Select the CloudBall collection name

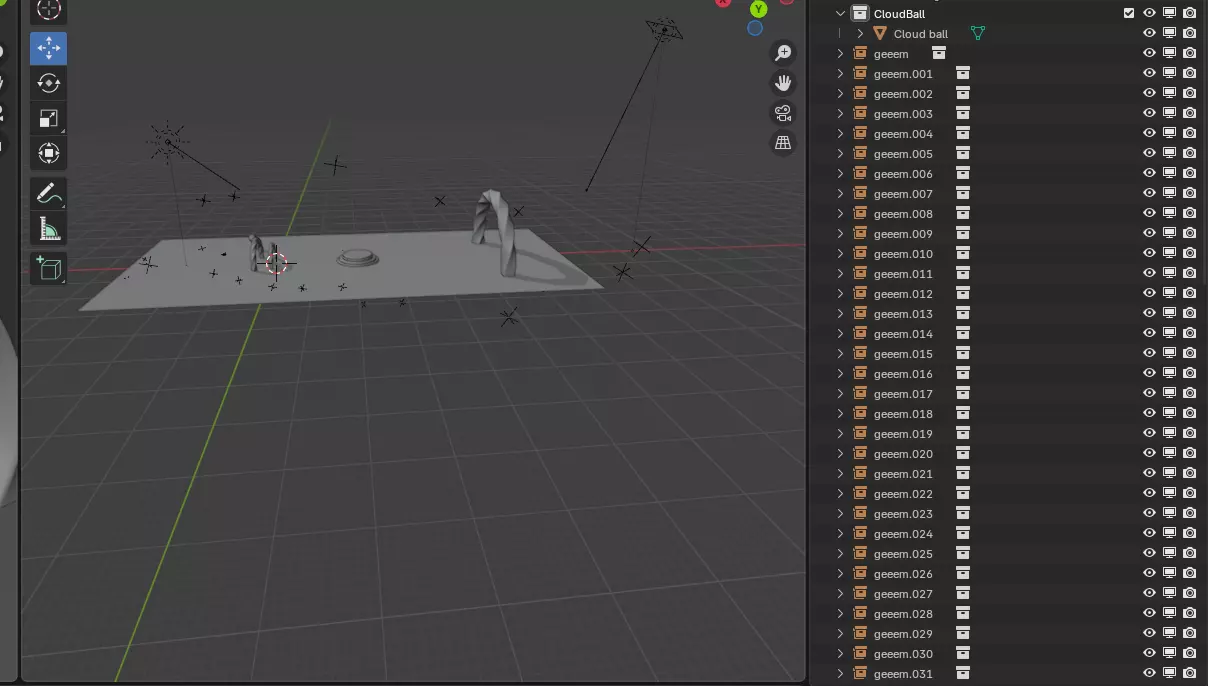point(899,14)
